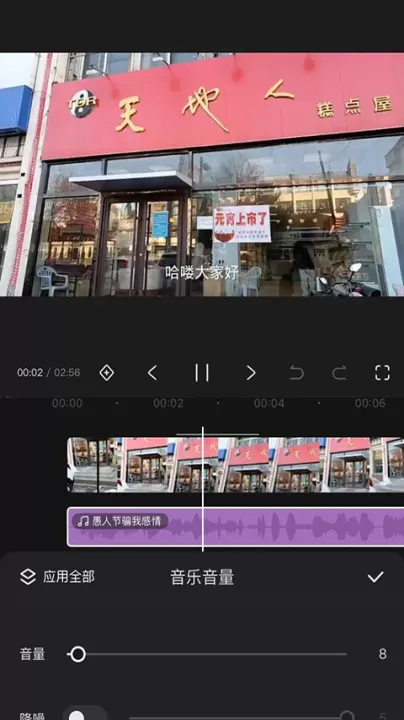Click the 00:06 timeline ruler mark
This screenshot has height=720, width=404.
point(370,403)
